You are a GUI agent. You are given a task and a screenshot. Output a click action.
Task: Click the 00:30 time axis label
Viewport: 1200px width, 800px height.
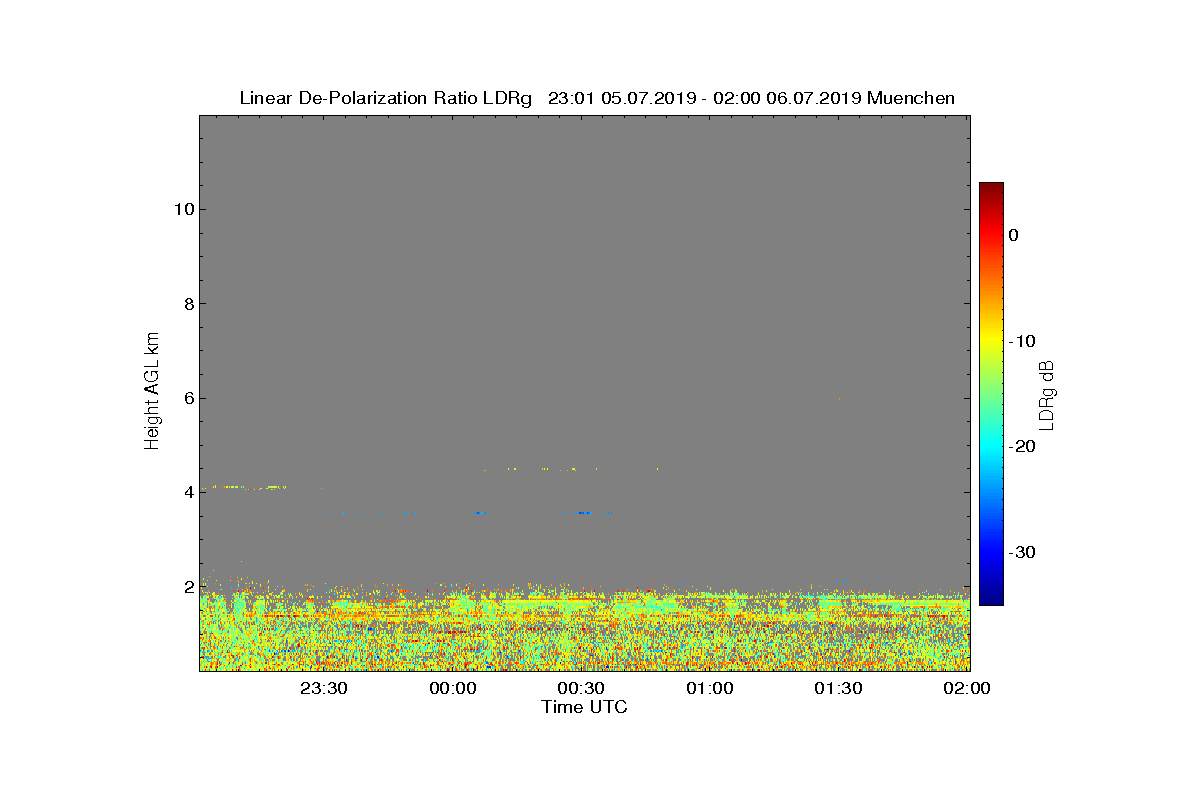(x=581, y=689)
